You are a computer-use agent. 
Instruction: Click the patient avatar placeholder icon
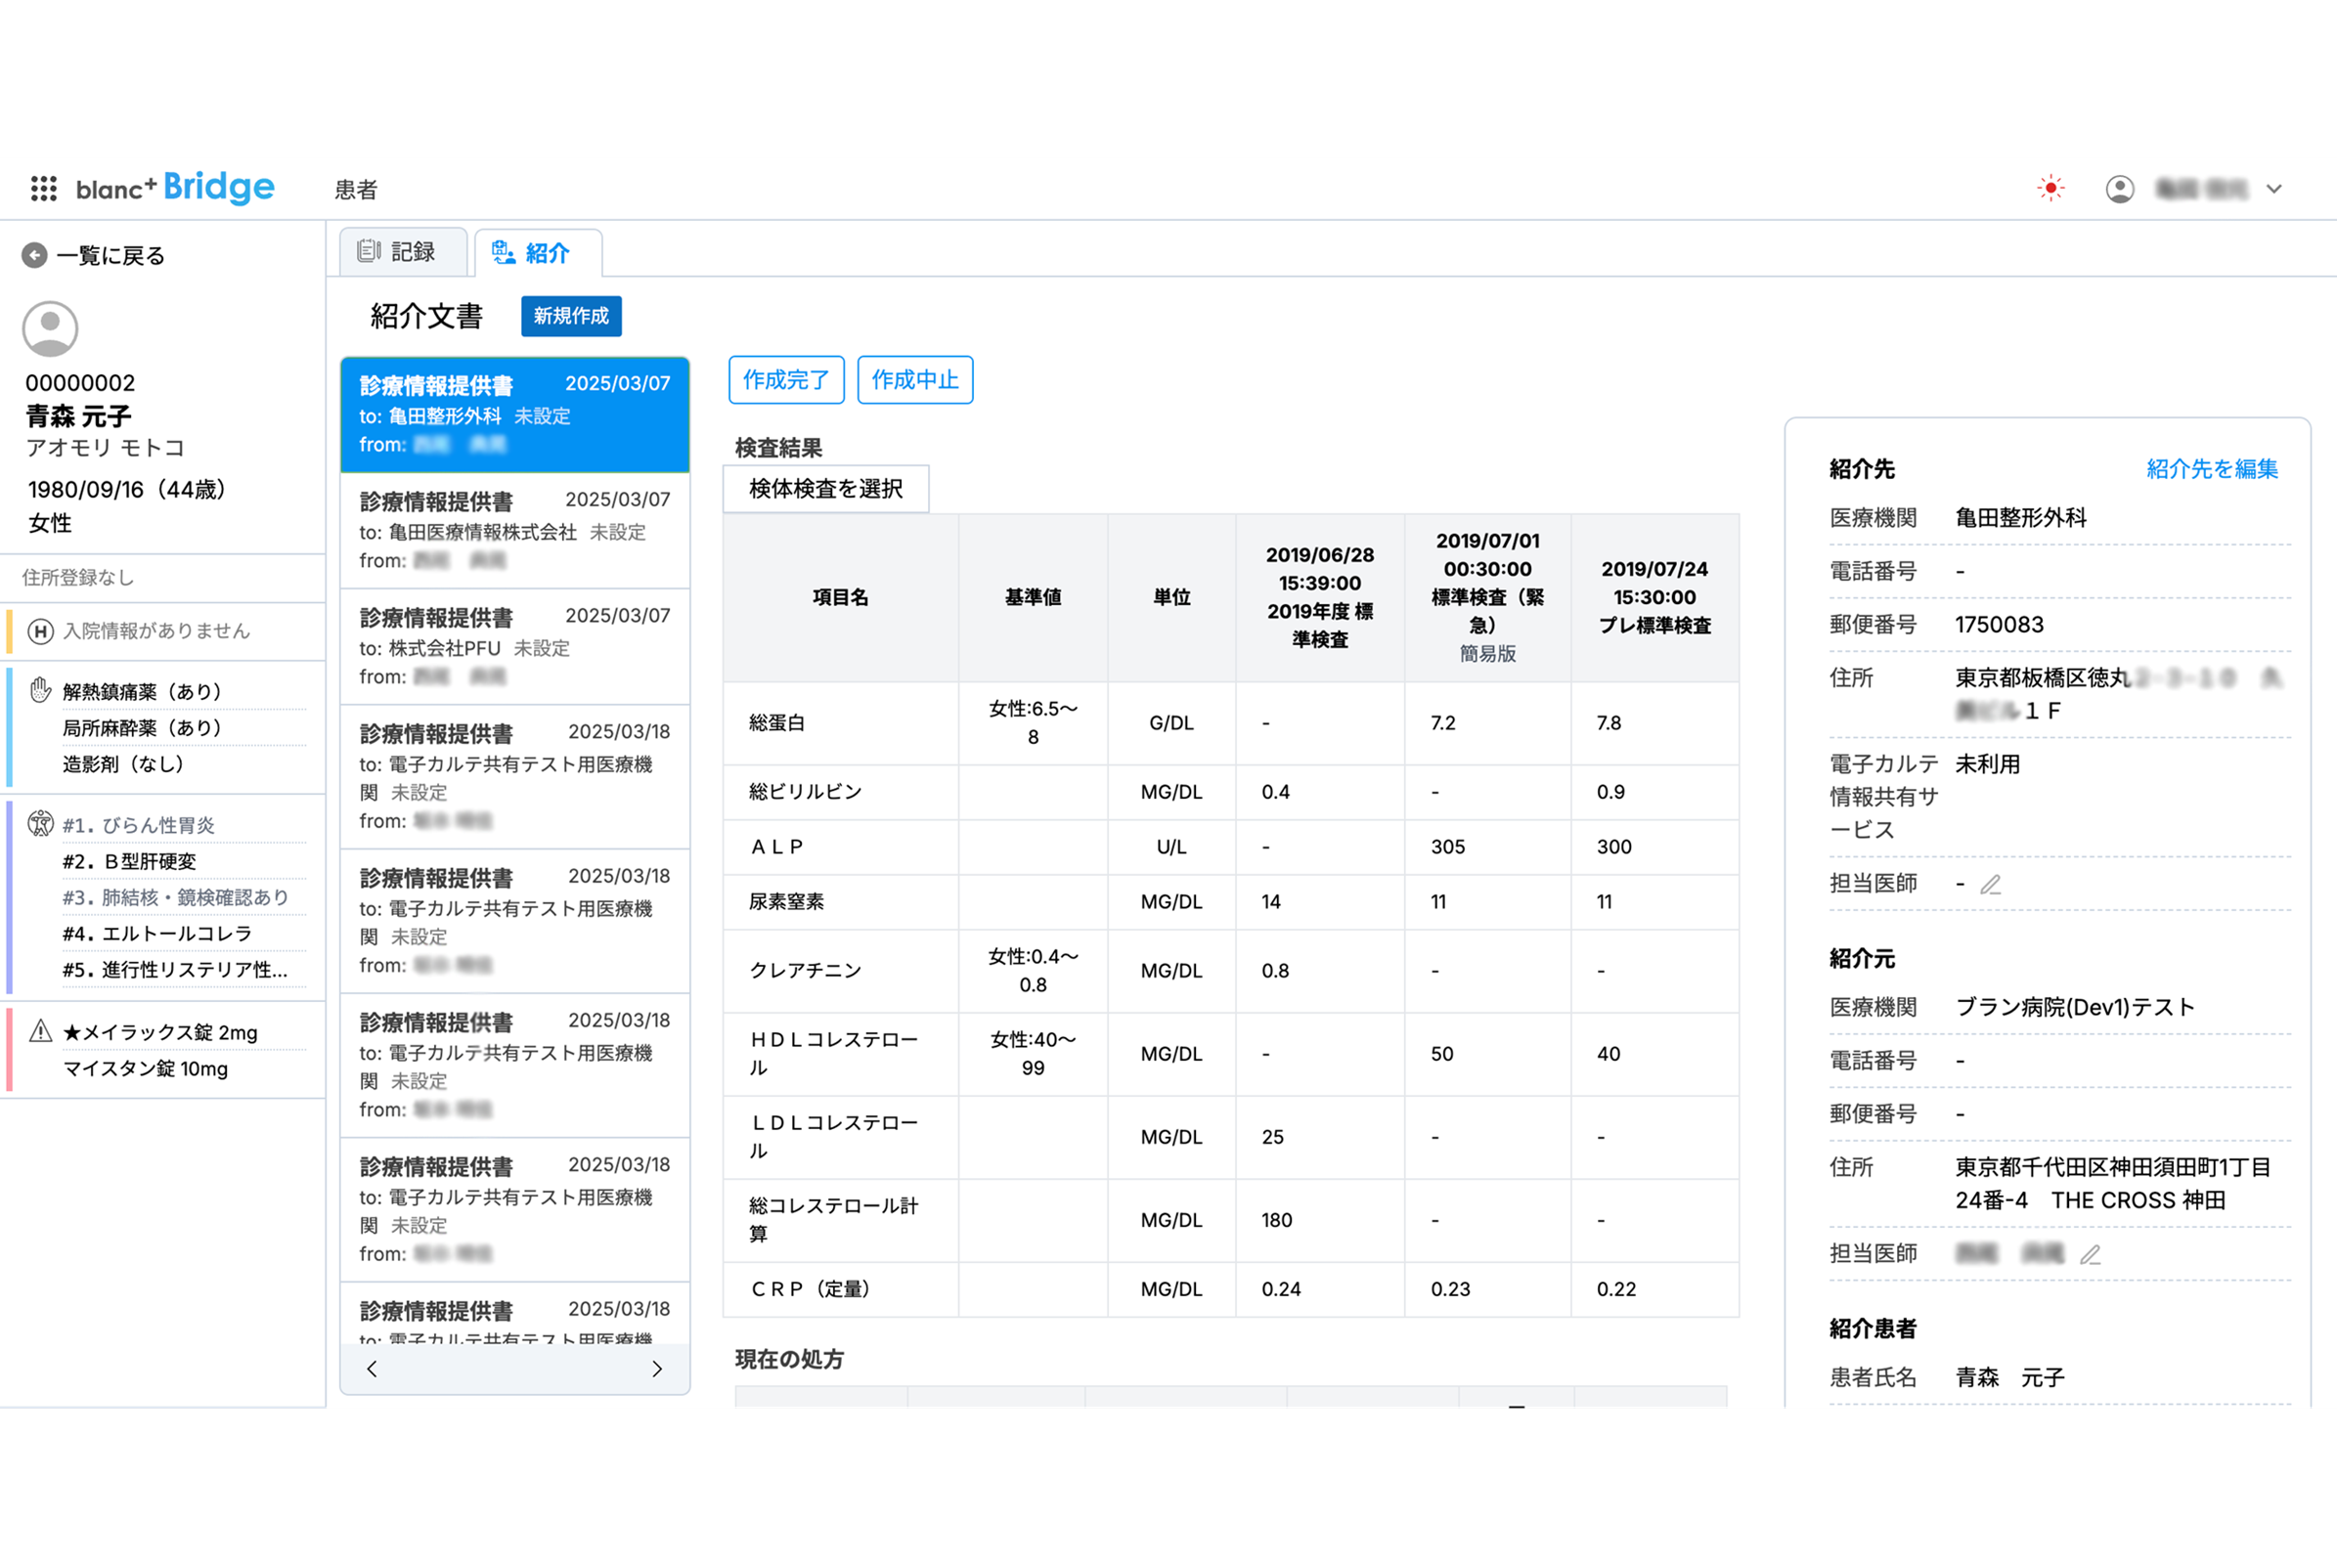pos(49,329)
